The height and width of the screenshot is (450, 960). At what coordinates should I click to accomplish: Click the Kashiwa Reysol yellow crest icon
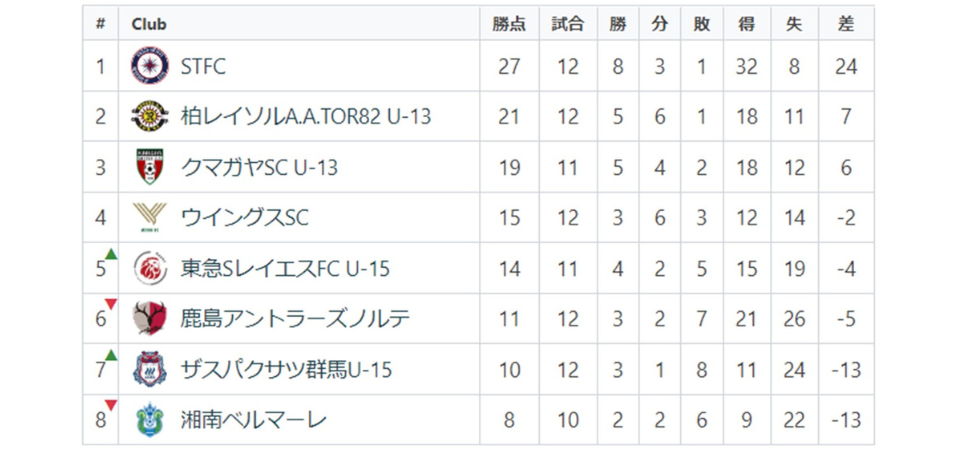point(150,117)
